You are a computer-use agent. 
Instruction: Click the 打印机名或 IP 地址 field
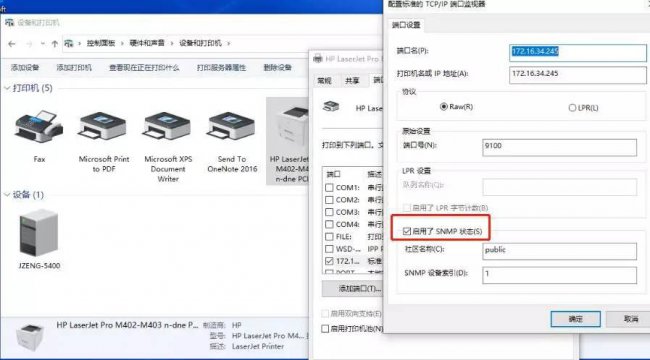pos(577,74)
